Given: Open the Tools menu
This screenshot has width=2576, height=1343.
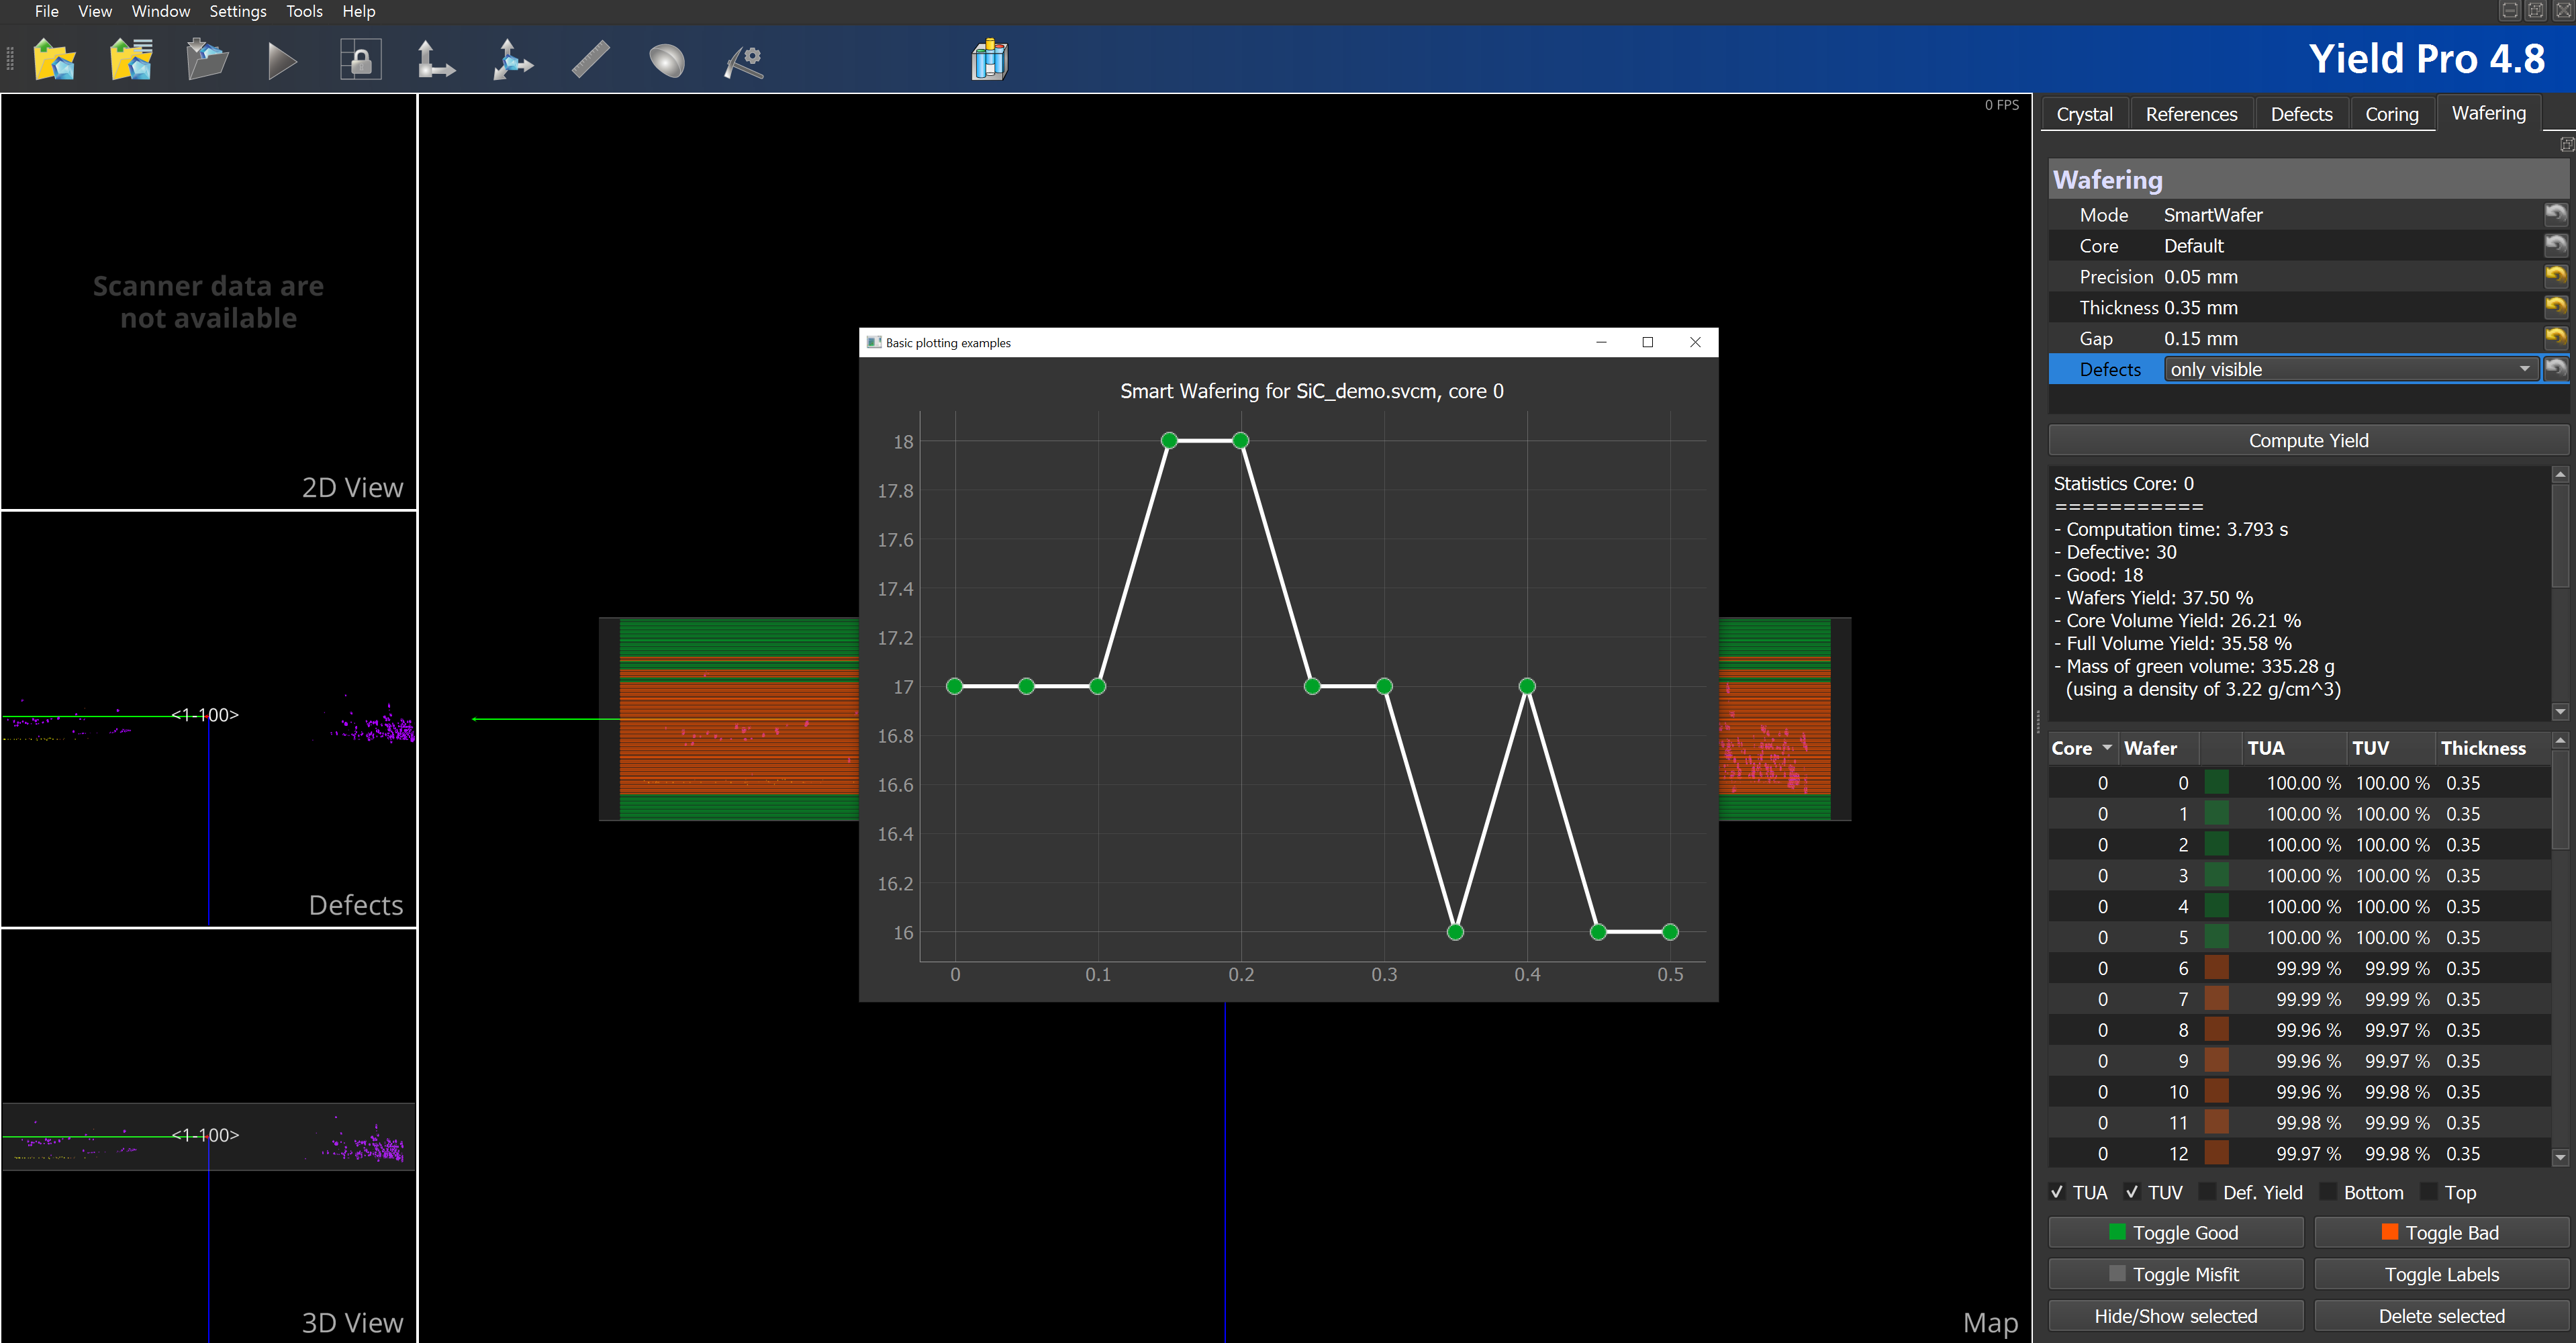Looking at the screenshot, I should point(304,11).
